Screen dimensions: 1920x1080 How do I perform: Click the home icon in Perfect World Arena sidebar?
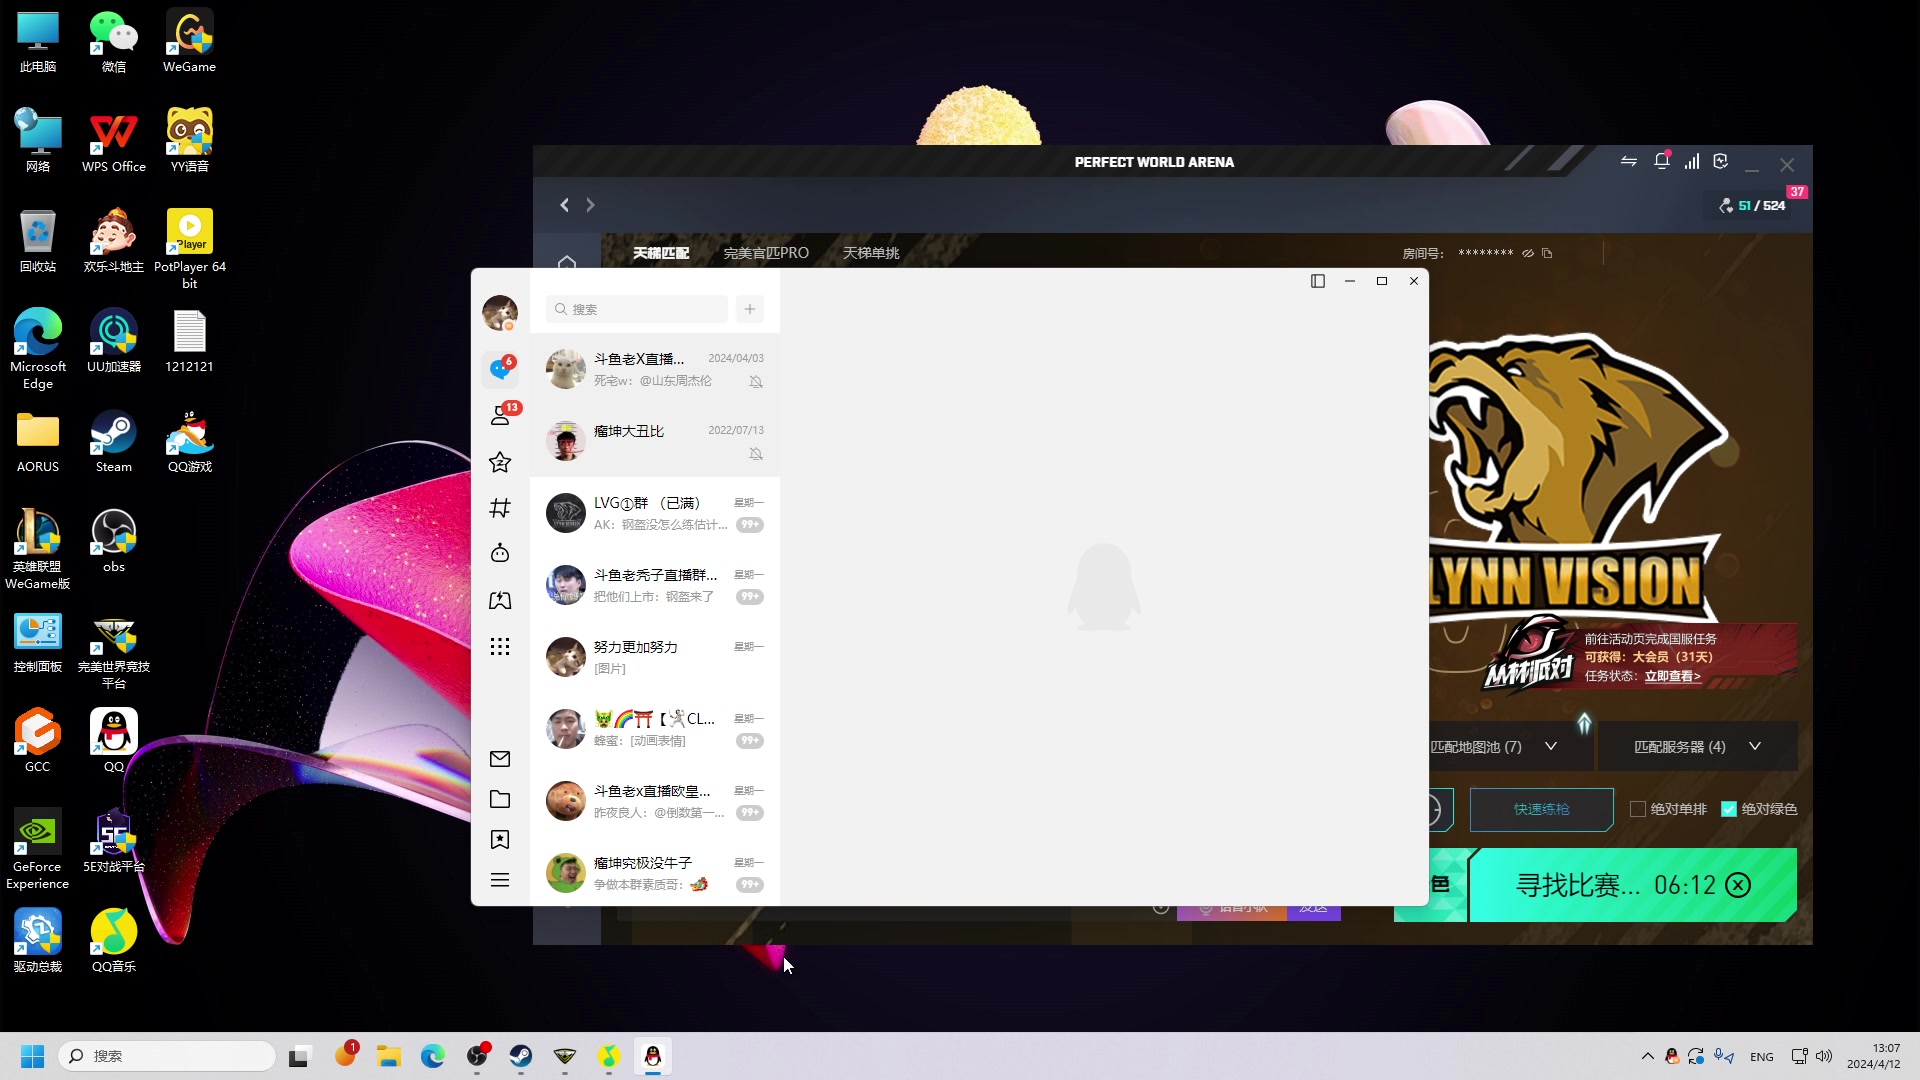(567, 261)
